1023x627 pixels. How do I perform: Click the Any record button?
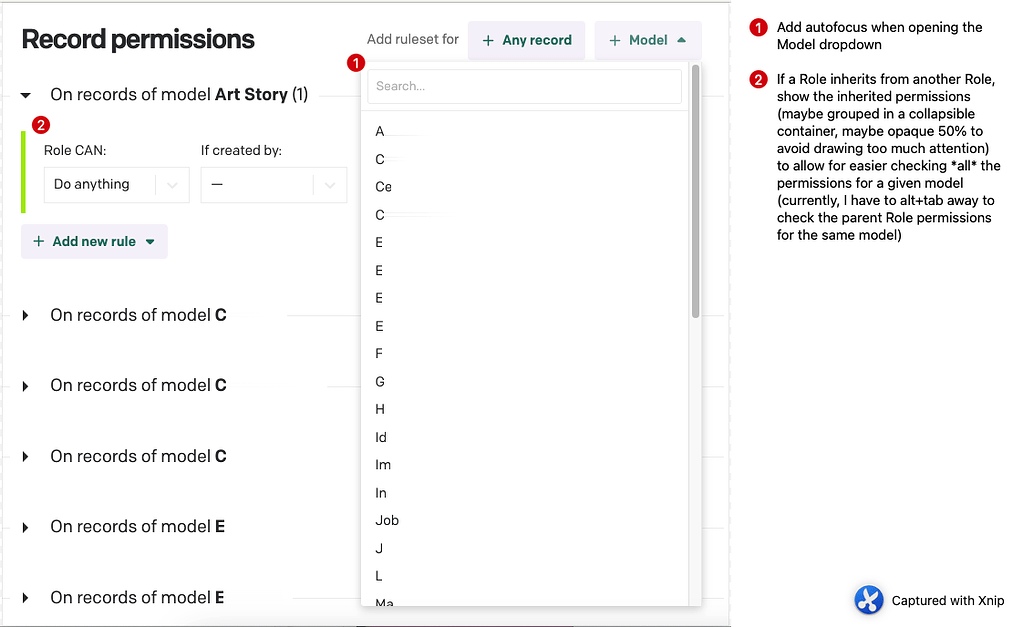(x=527, y=41)
